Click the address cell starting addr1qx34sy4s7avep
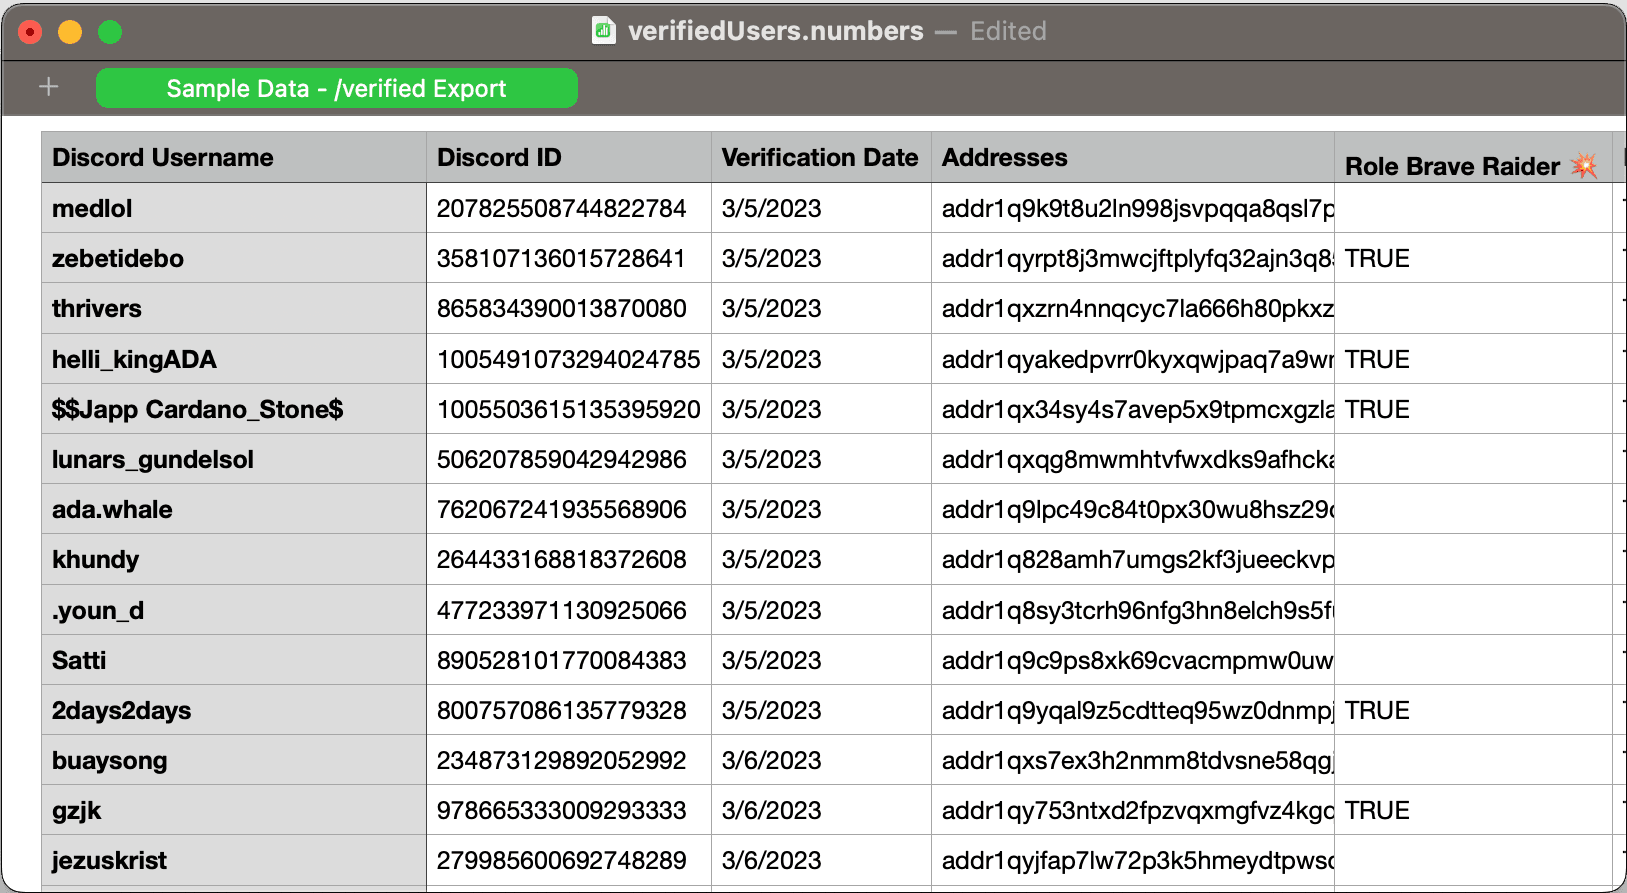Image resolution: width=1627 pixels, height=893 pixels. point(1133,409)
